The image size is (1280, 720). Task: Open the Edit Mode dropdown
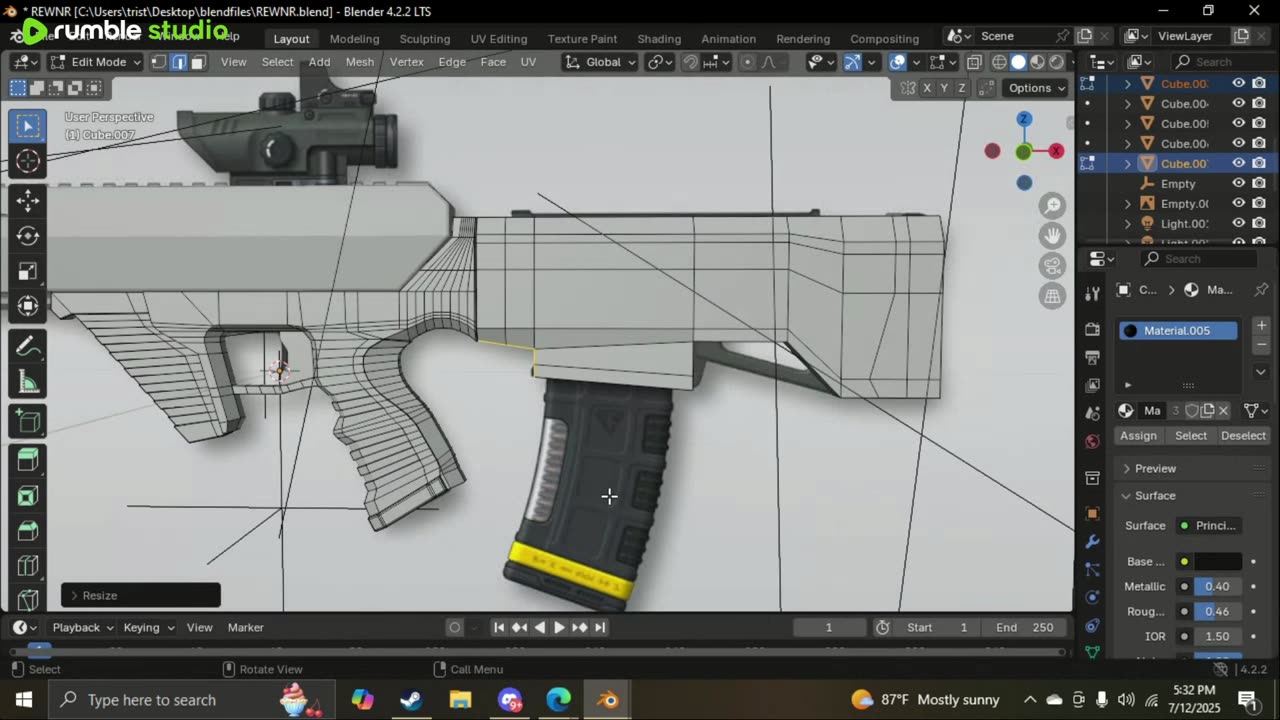tap(98, 62)
